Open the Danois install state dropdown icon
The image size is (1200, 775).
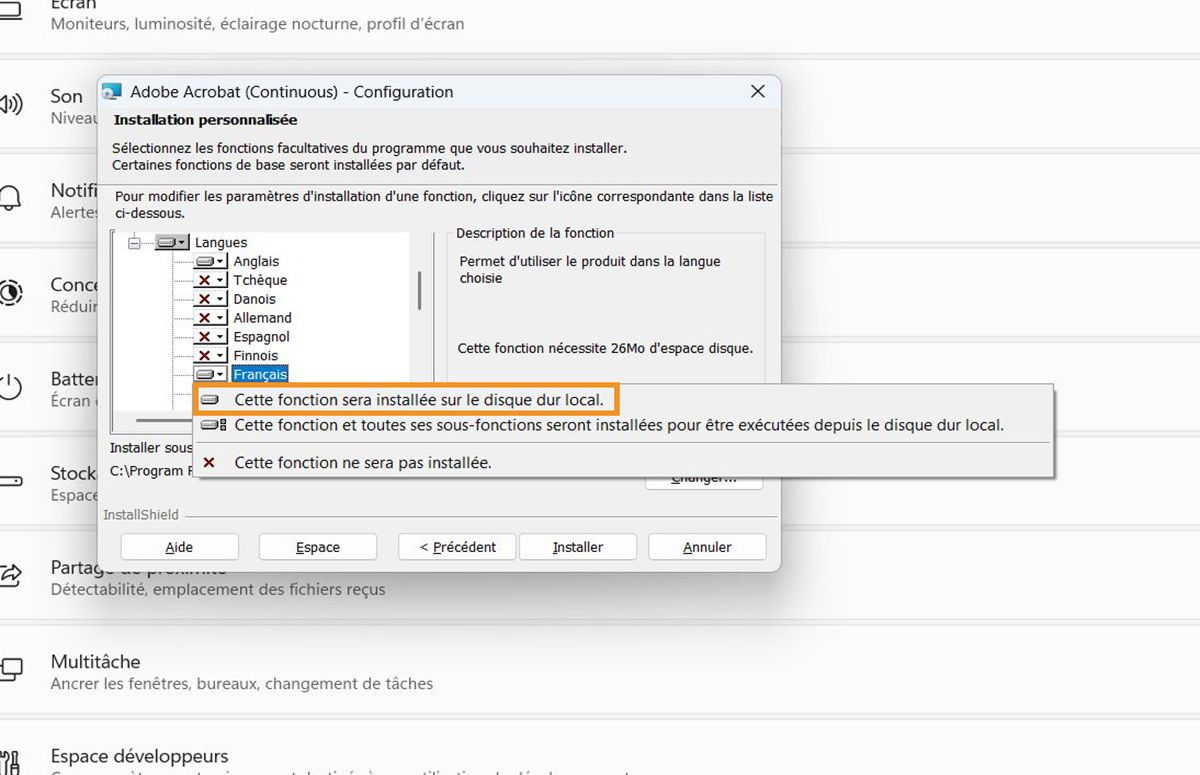tap(210, 299)
